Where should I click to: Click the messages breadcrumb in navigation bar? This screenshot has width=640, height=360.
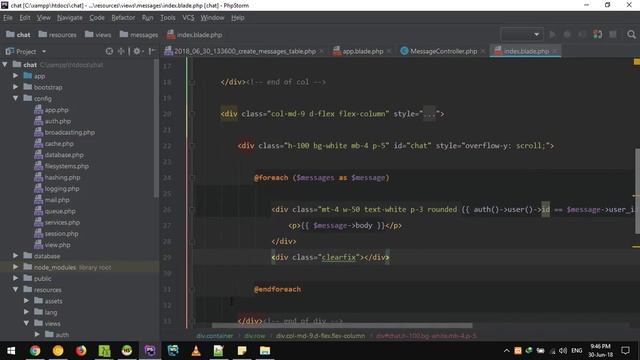click(x=139, y=35)
